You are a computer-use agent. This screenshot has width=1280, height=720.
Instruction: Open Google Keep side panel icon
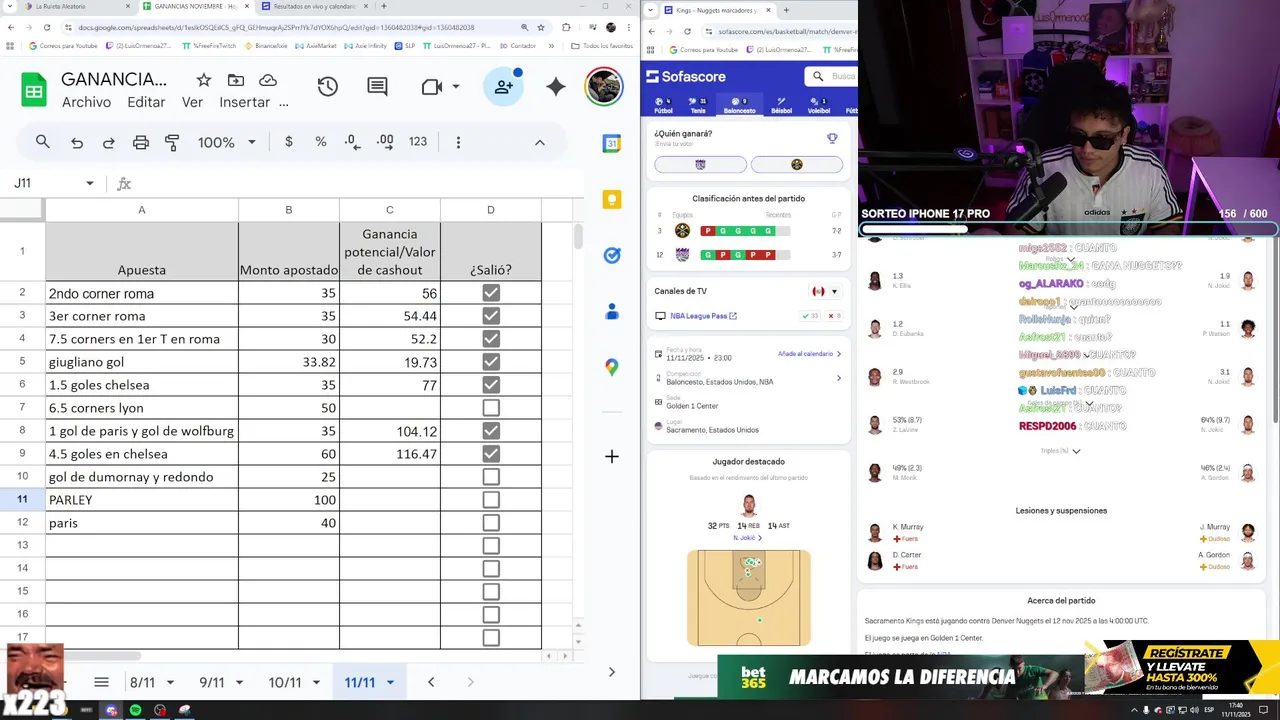[x=612, y=199]
